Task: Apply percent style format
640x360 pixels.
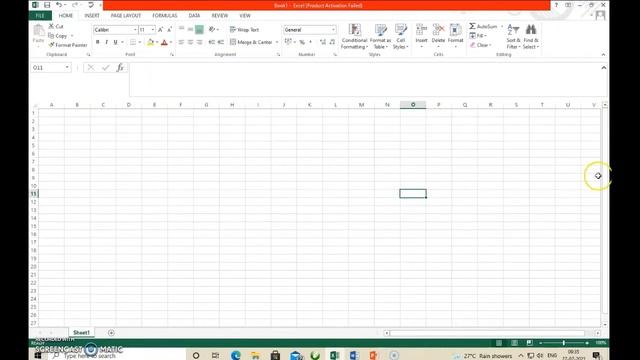Action: (302, 42)
